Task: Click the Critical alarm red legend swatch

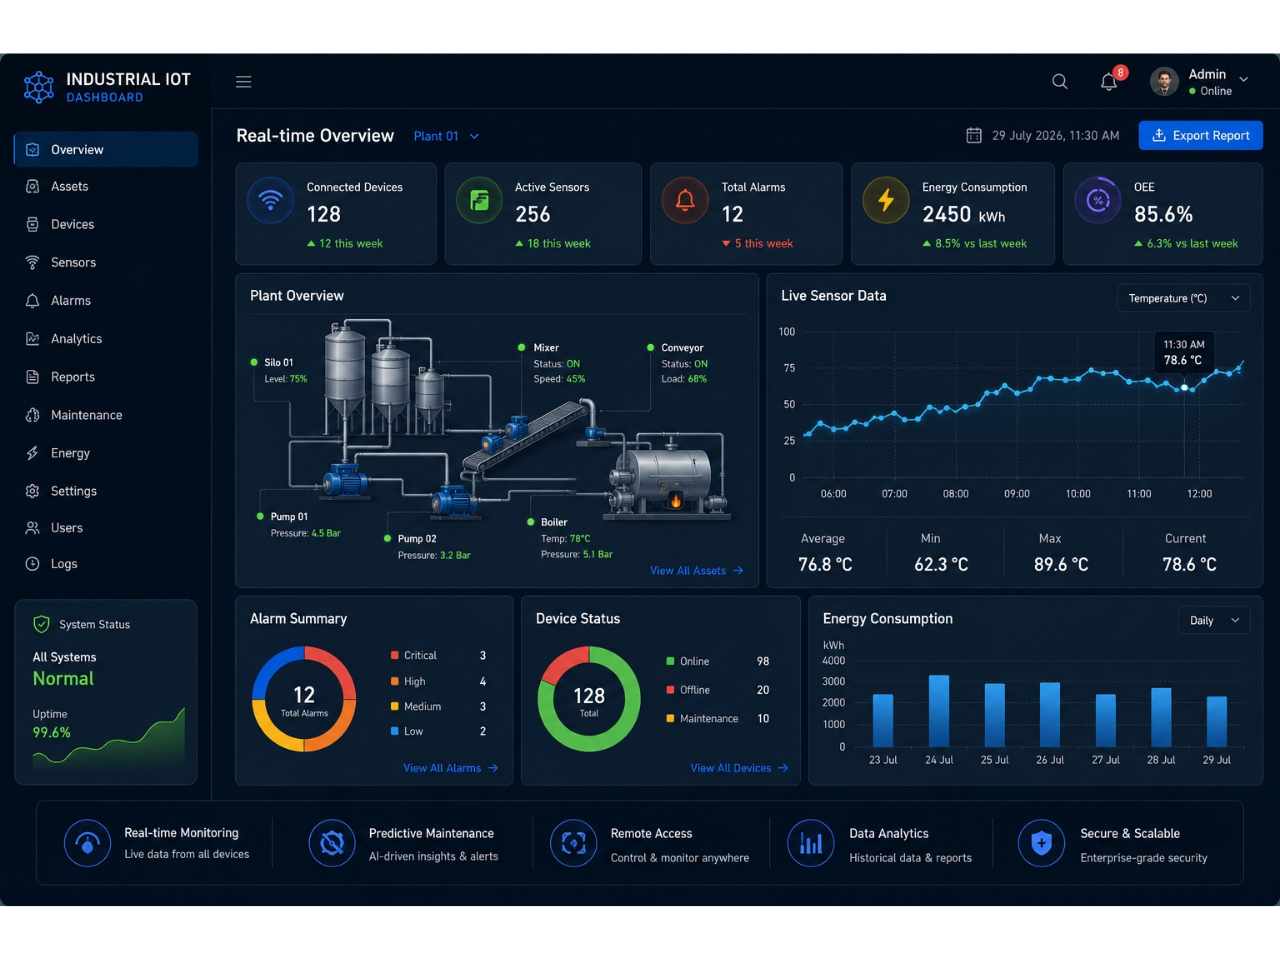Action: coord(395,655)
